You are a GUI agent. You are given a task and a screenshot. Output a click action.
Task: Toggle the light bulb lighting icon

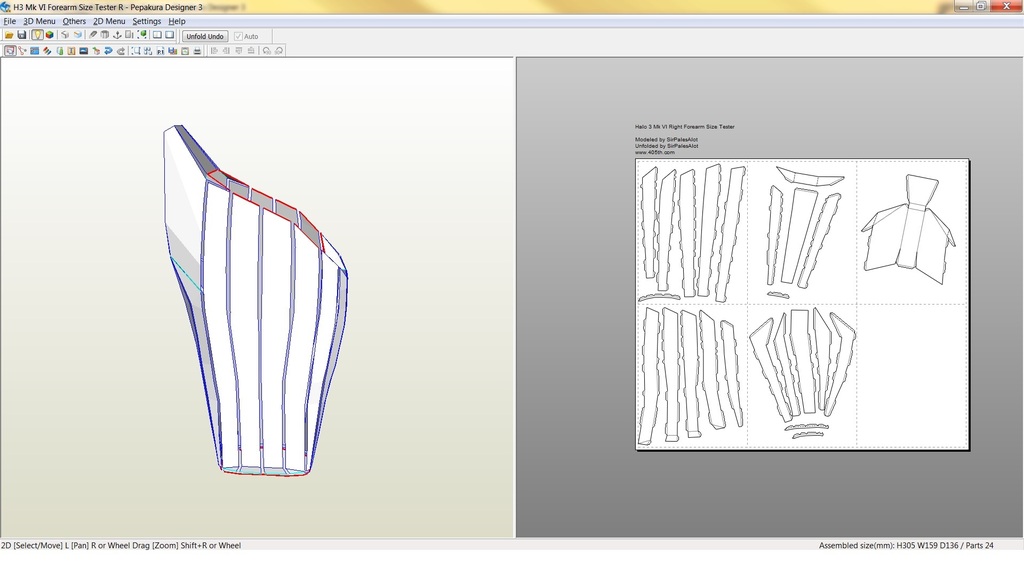[37, 35]
